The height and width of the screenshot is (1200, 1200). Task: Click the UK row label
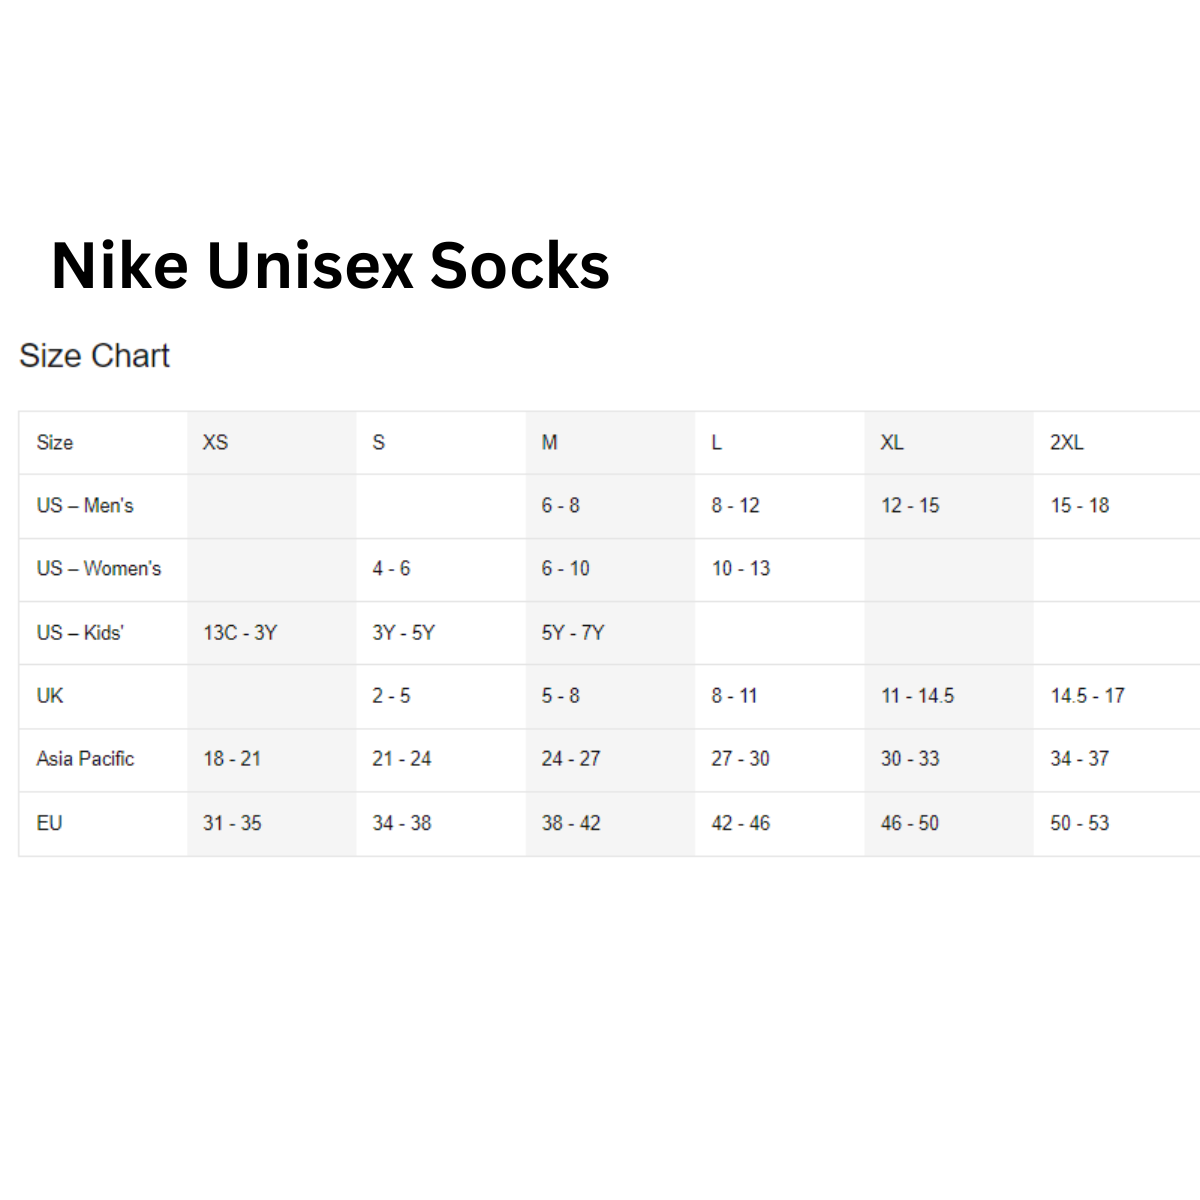(50, 696)
